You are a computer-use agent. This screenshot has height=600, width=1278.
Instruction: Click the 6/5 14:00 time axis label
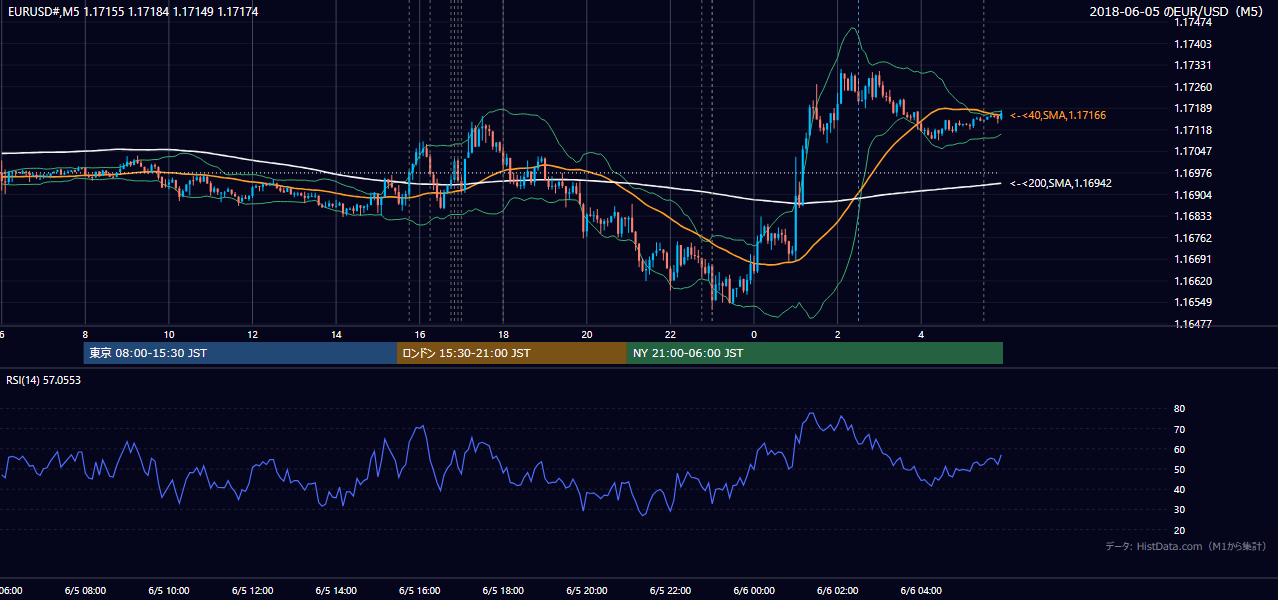click(x=336, y=590)
